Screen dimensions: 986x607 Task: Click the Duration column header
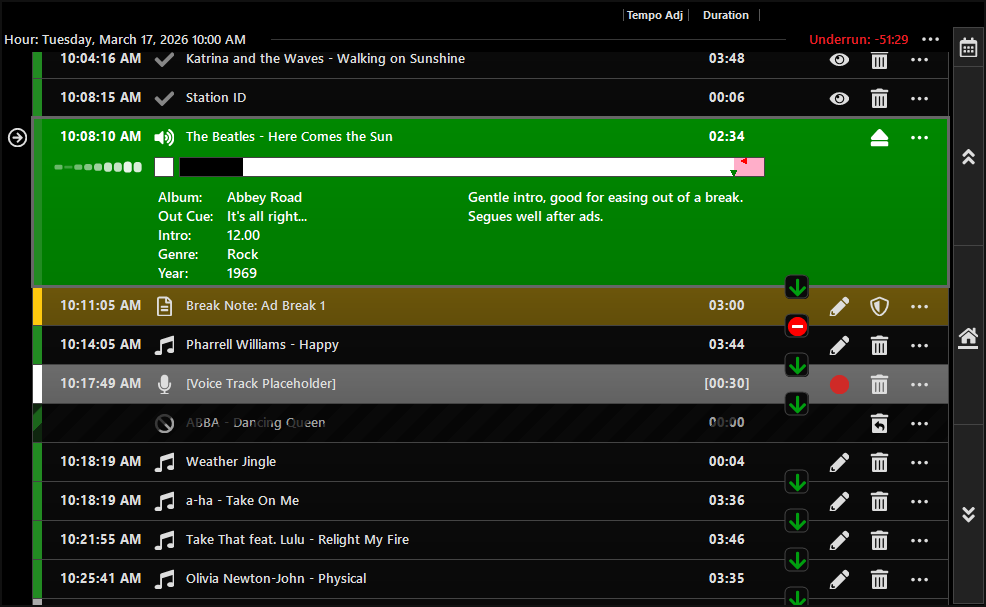726,15
